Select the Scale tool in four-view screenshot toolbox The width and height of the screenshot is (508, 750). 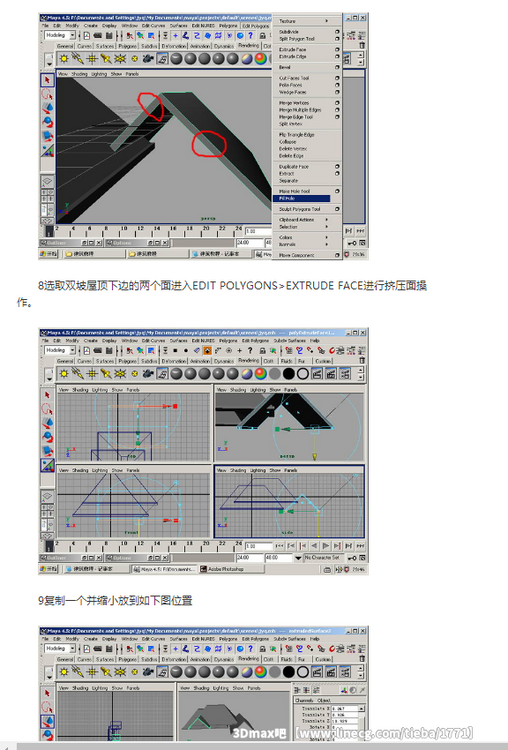coord(47,451)
